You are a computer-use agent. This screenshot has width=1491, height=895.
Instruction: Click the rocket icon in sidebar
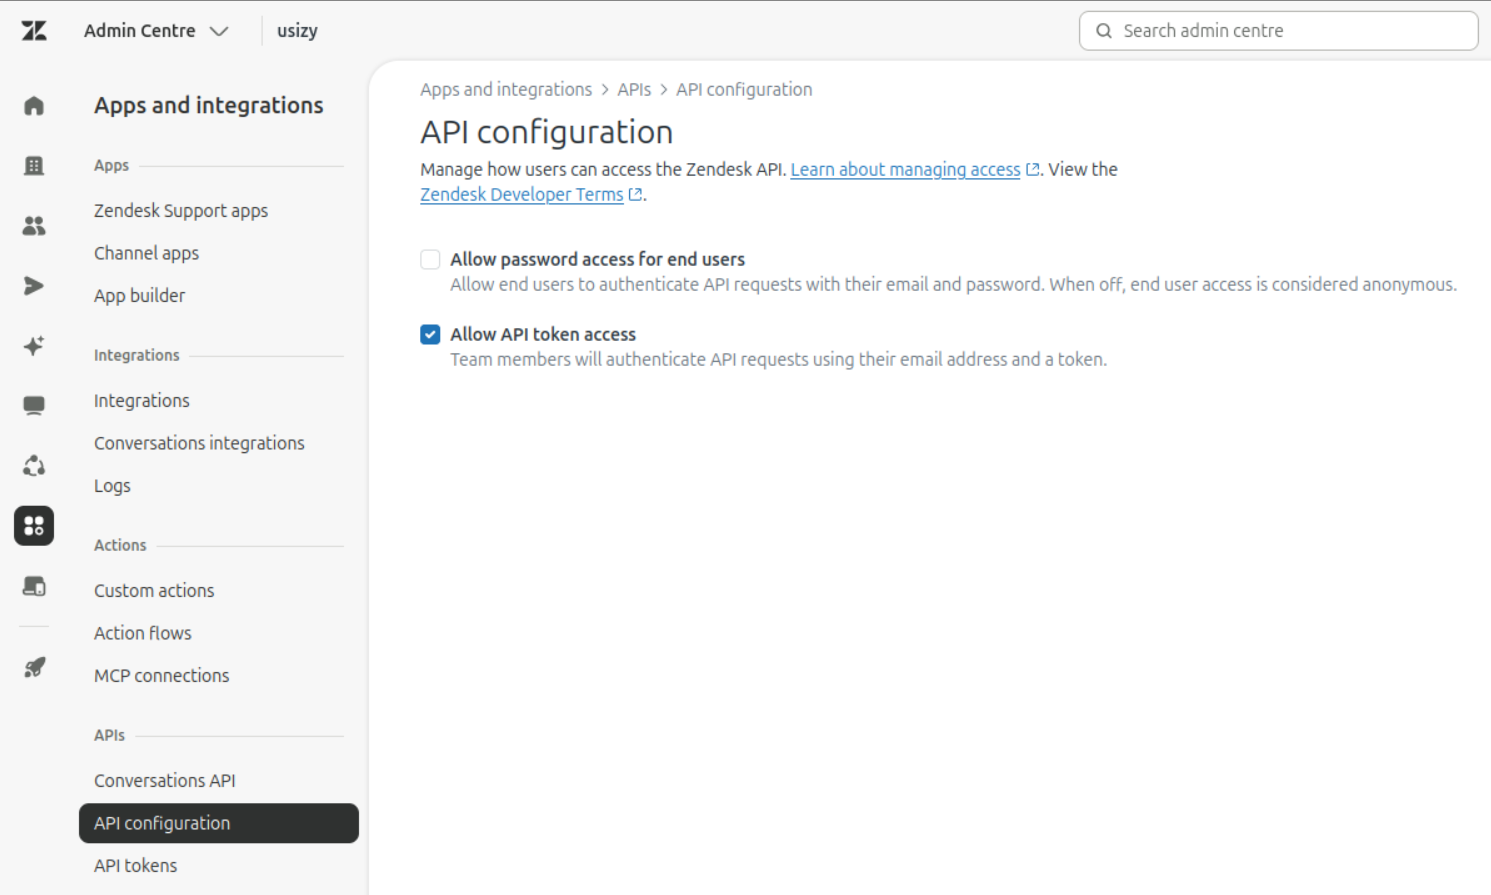point(34,667)
